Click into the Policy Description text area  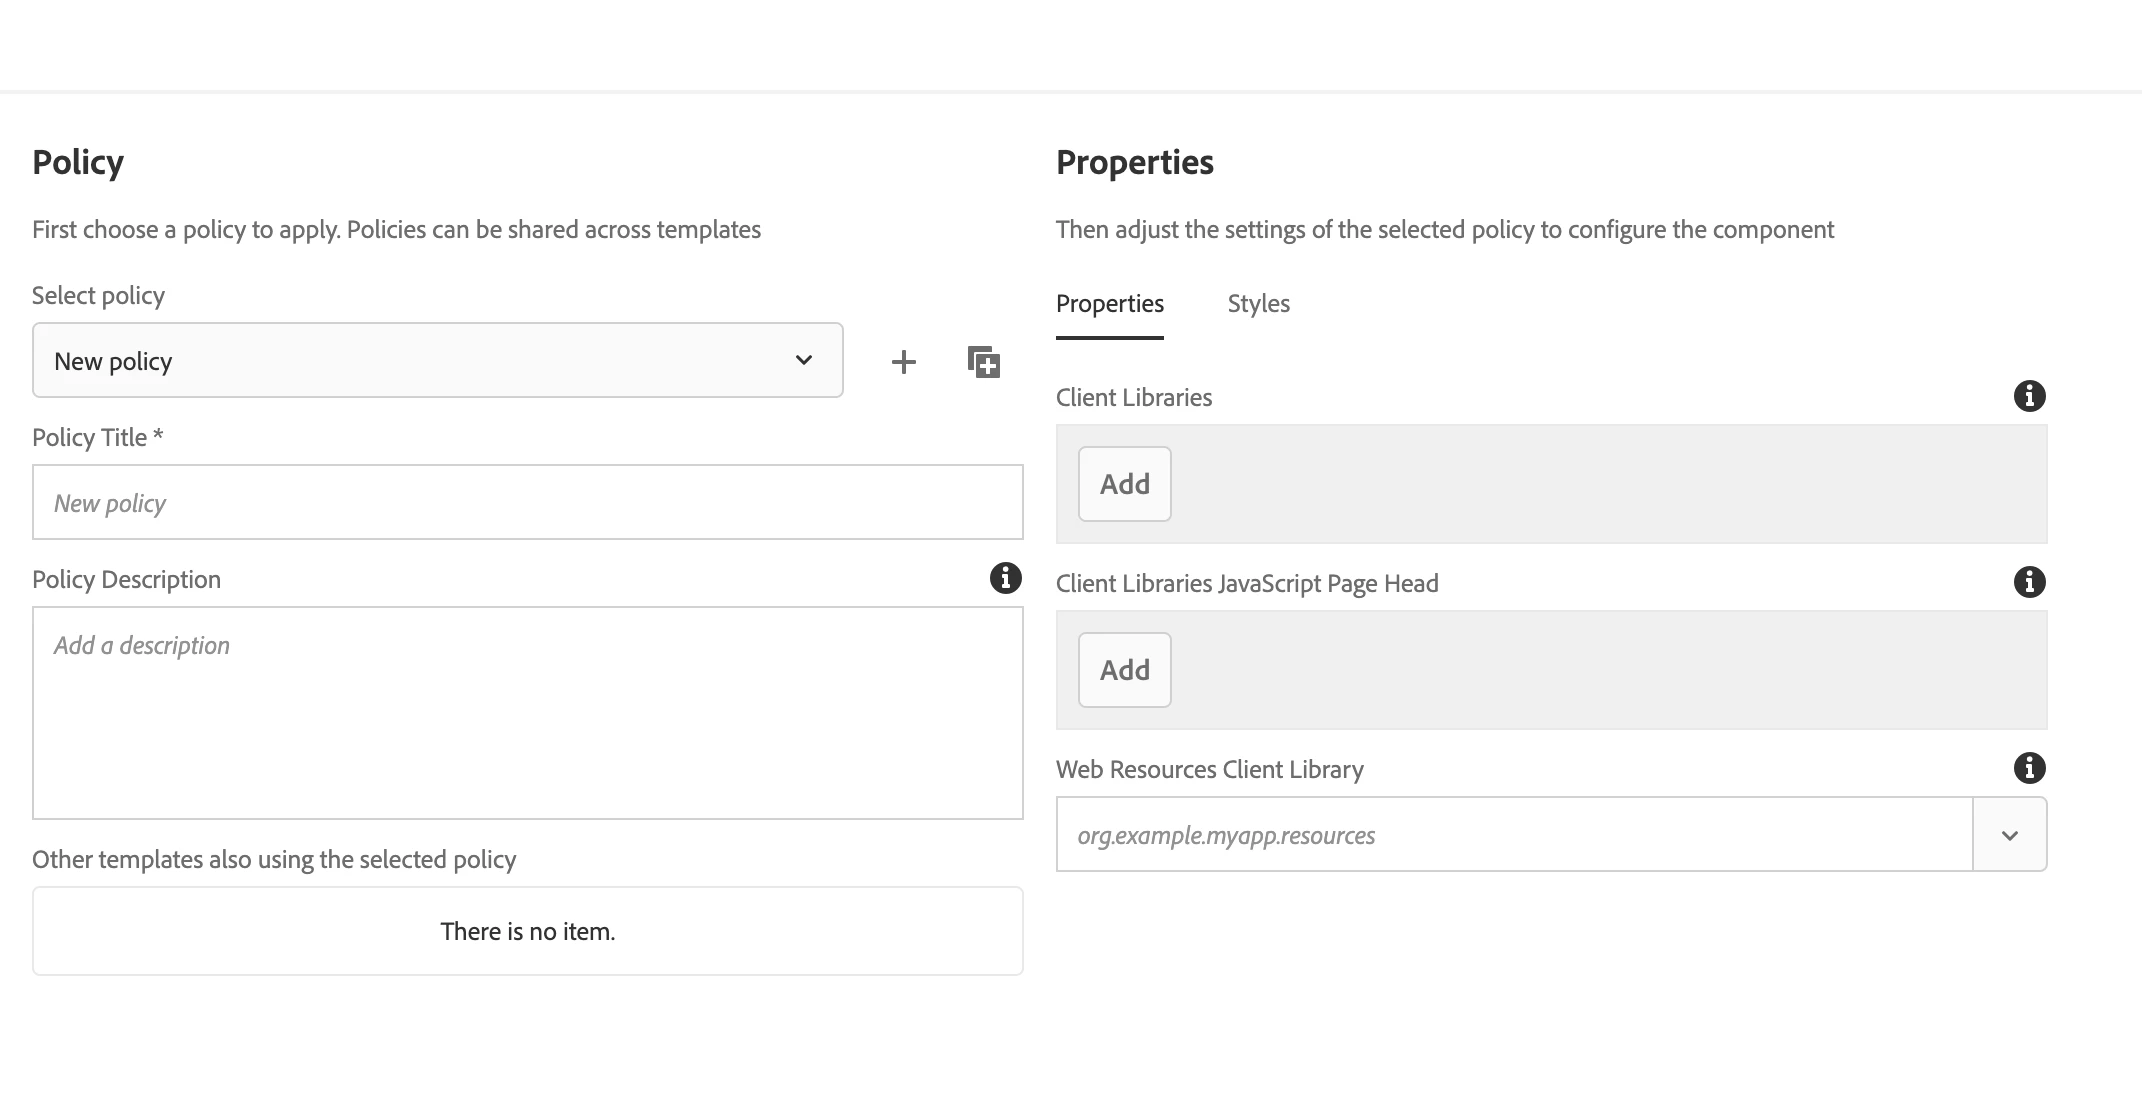tap(527, 713)
